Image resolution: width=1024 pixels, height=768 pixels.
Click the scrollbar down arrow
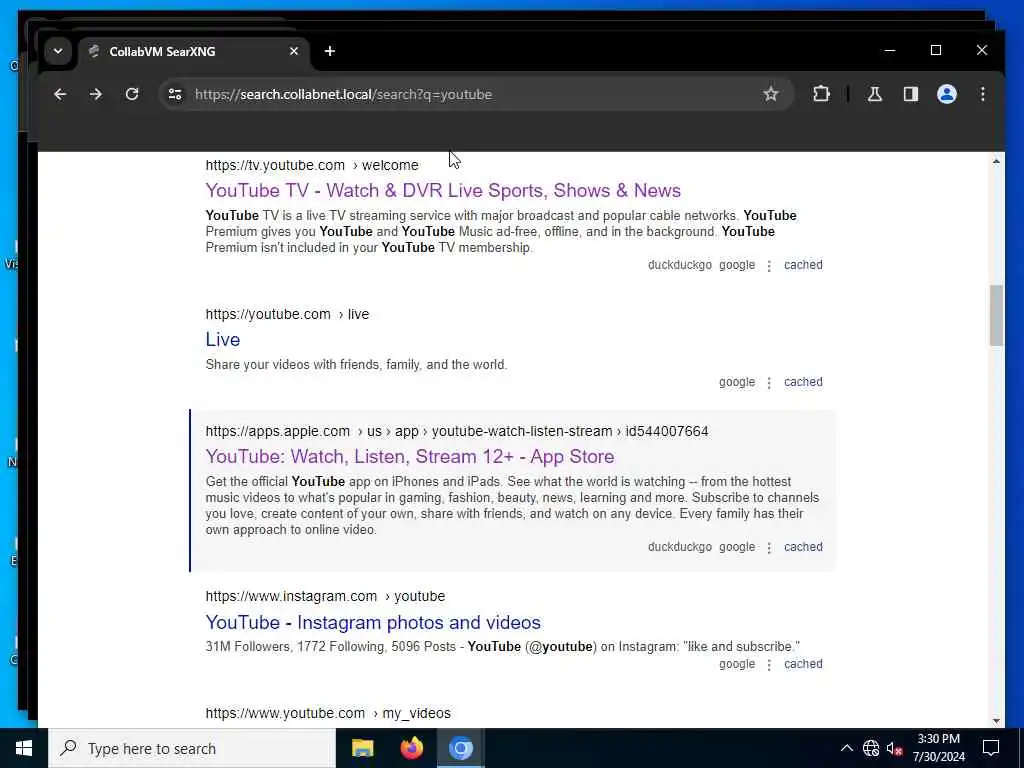[x=996, y=720]
